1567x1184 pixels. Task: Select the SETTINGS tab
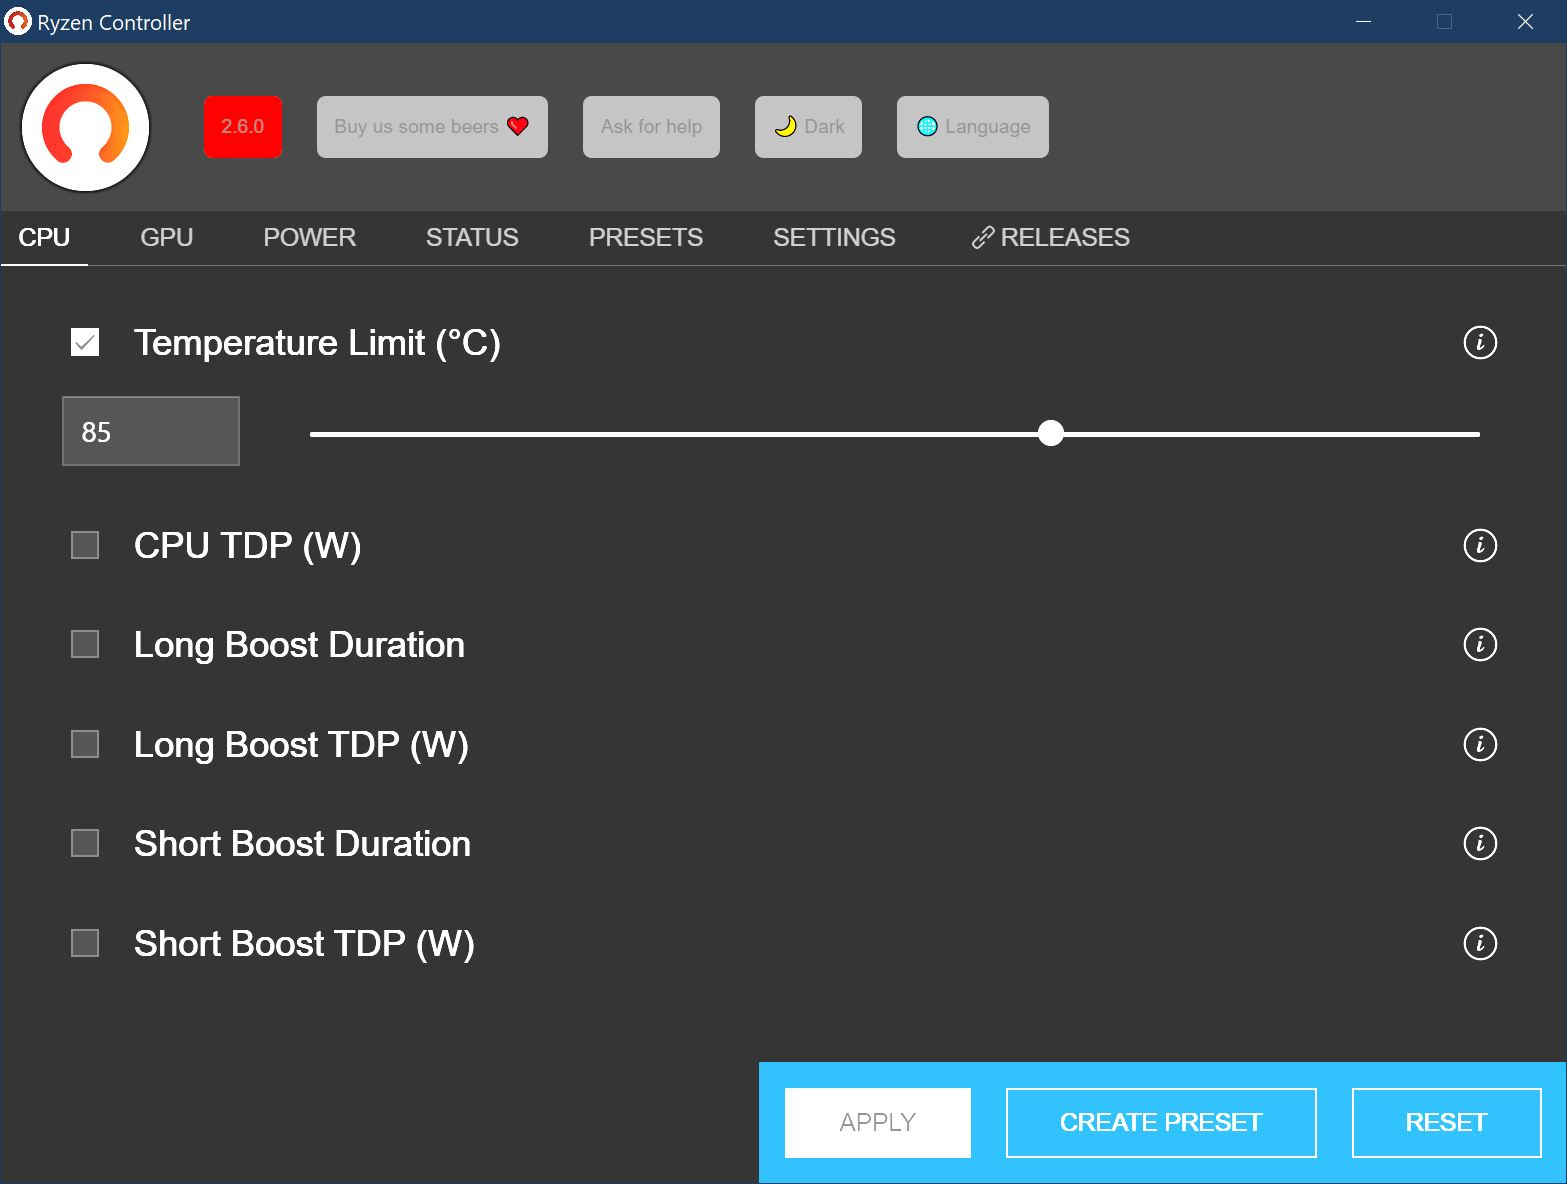click(x=834, y=238)
